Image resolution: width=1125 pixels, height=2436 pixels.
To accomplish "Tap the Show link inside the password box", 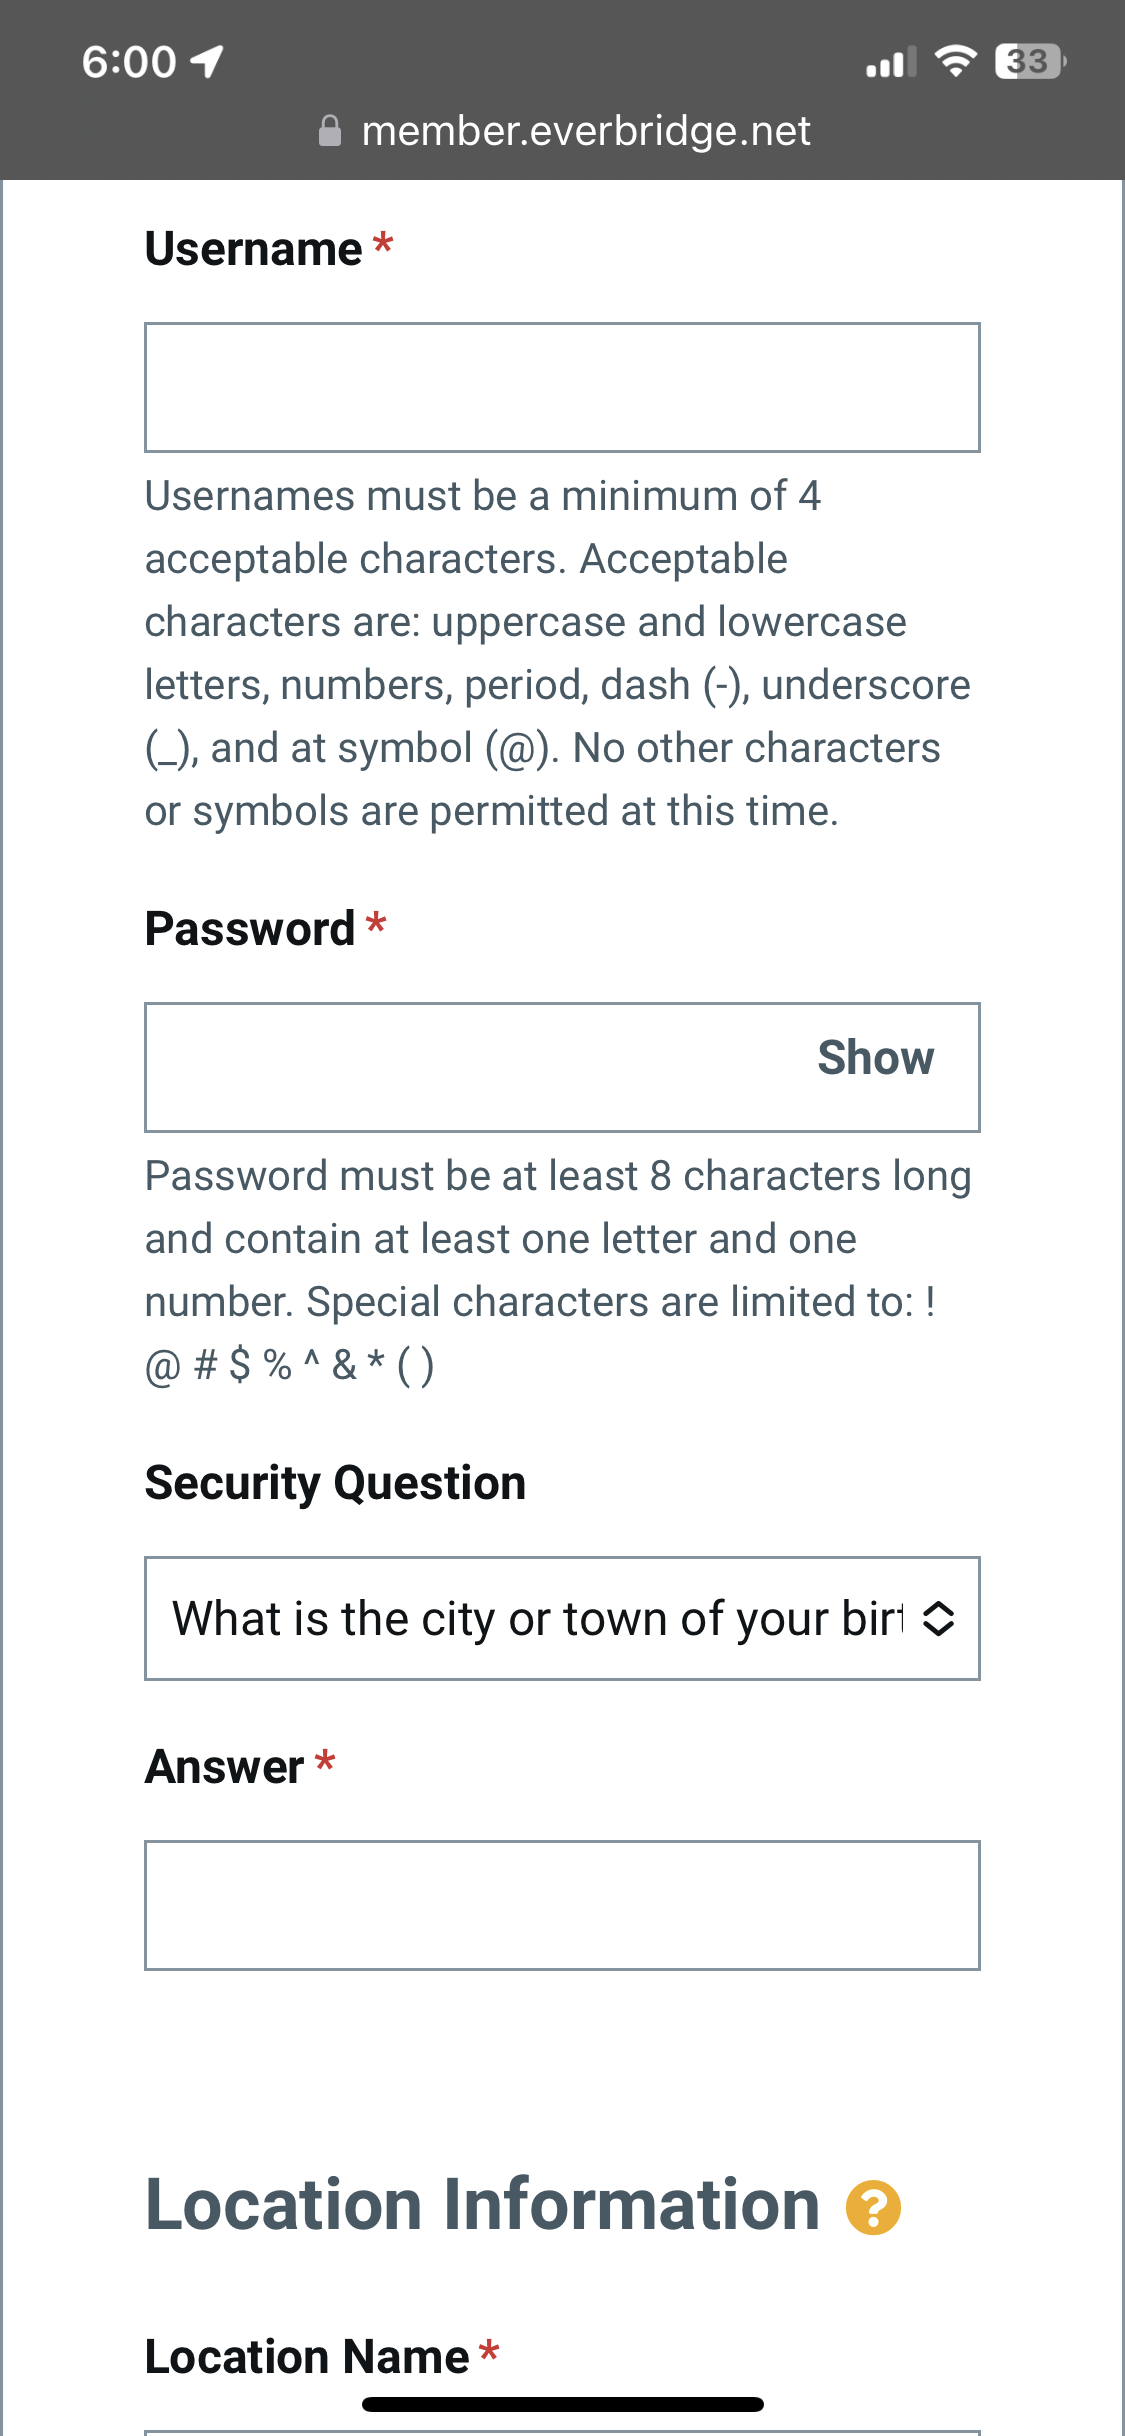I will tap(875, 1058).
